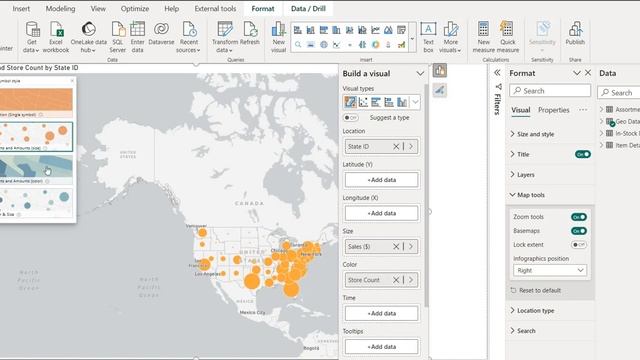
Task: Open the Insert ribbon tab
Action: (21, 9)
